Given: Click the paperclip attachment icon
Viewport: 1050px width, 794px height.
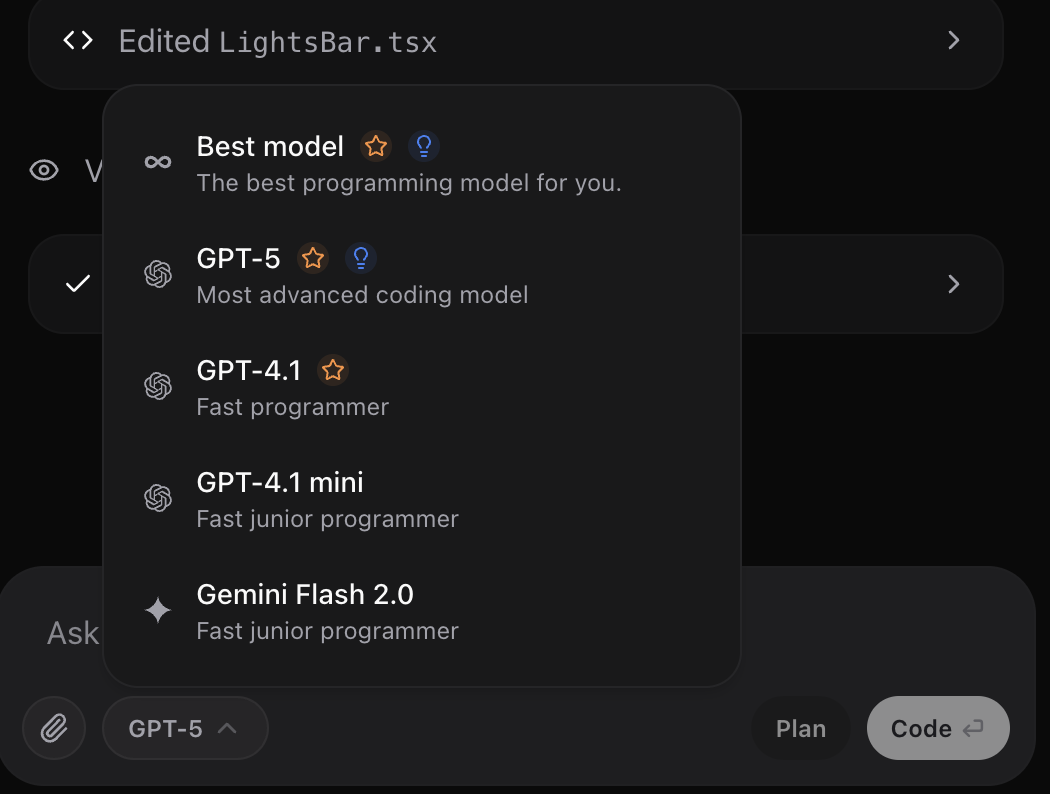Looking at the screenshot, I should pyautogui.click(x=53, y=728).
